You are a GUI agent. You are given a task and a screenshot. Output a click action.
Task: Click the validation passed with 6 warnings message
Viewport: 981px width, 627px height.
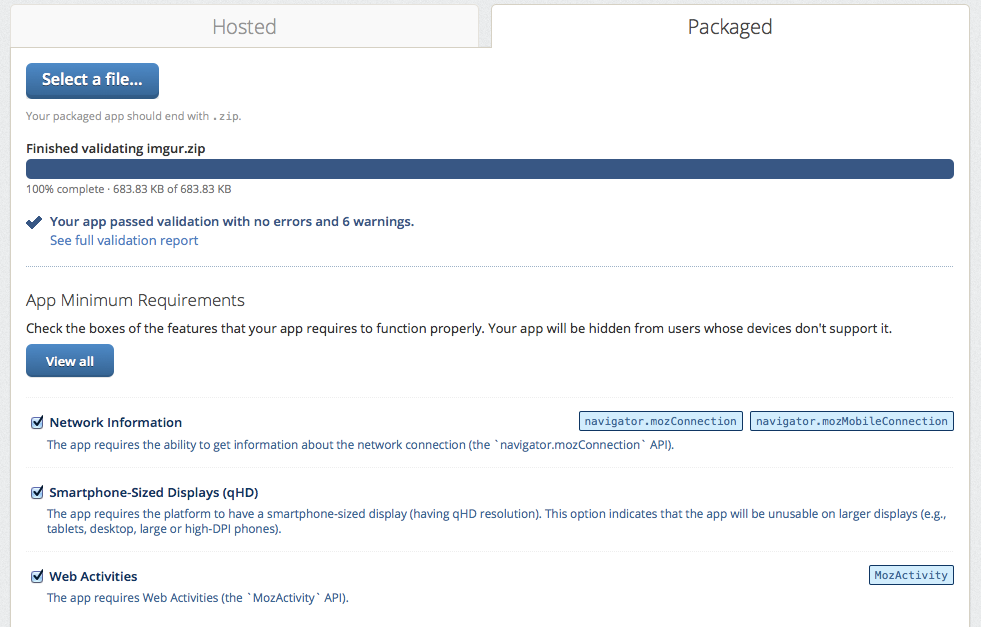(232, 221)
